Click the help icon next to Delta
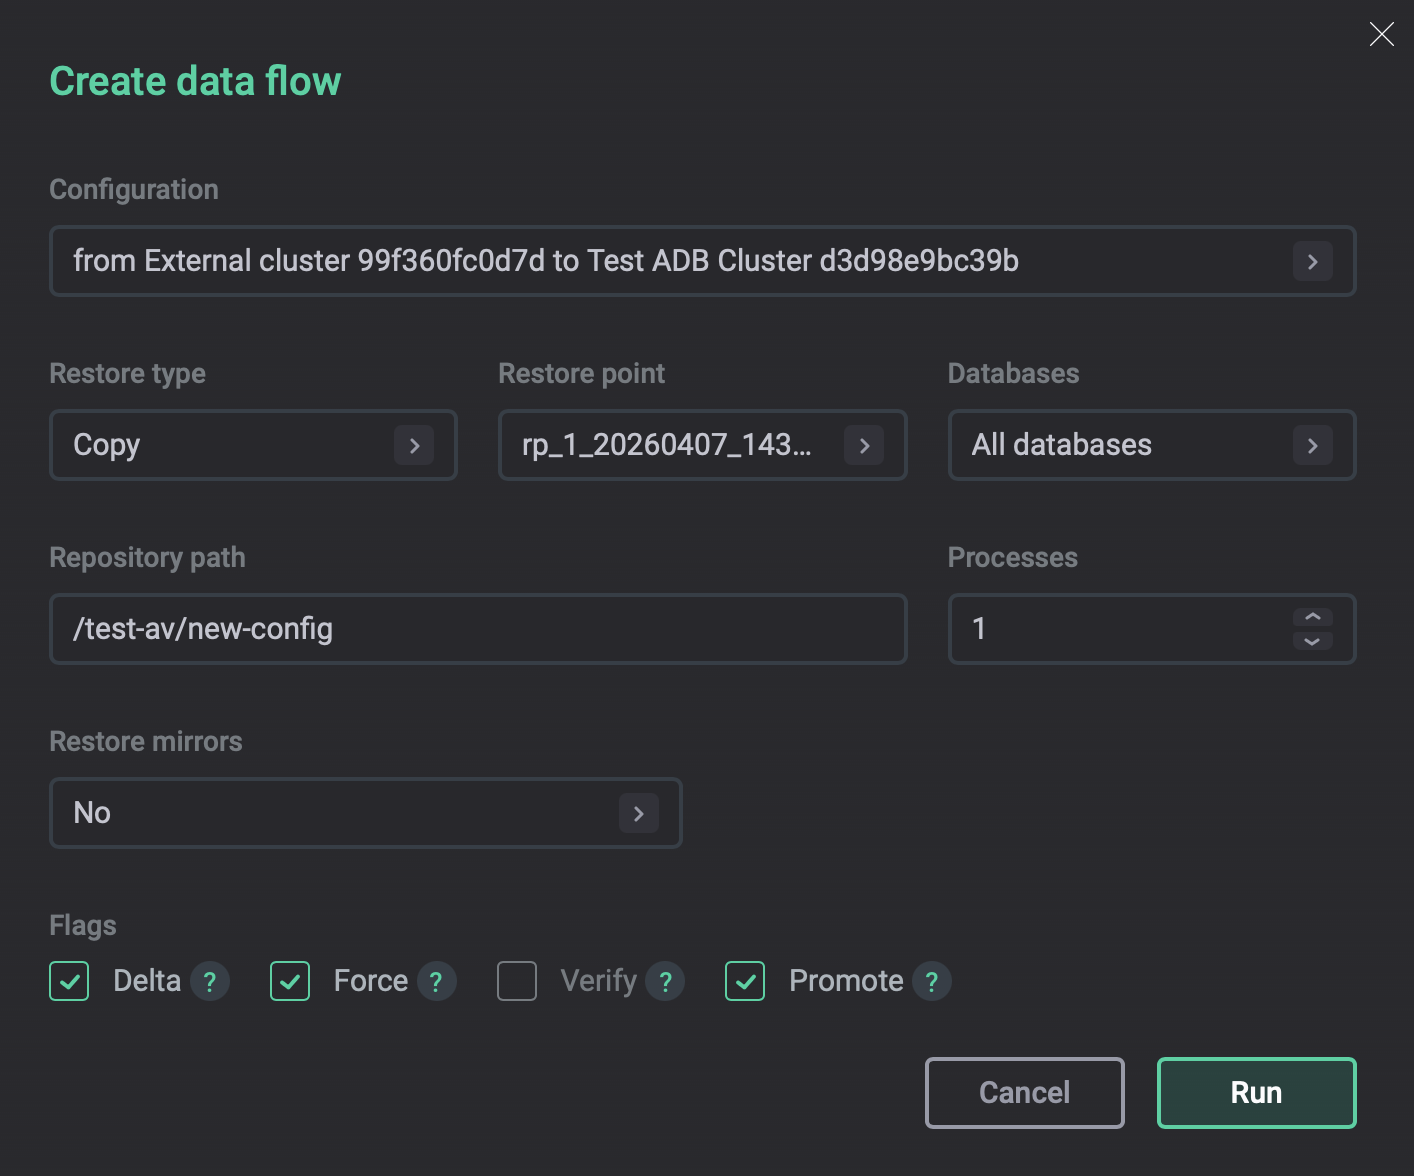 click(210, 981)
